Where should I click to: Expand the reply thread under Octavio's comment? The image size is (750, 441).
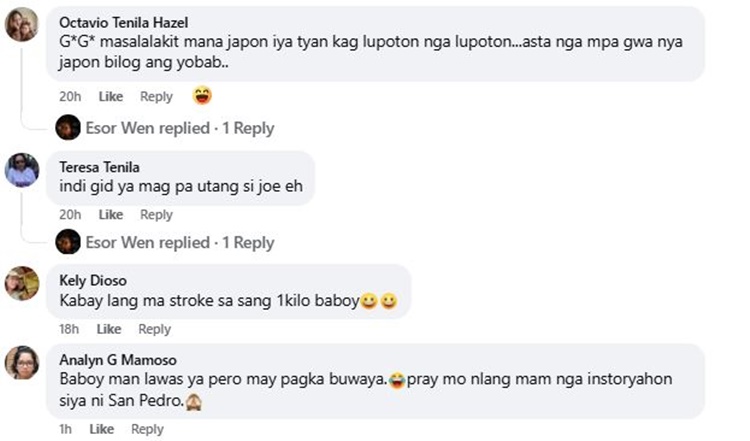[180, 128]
